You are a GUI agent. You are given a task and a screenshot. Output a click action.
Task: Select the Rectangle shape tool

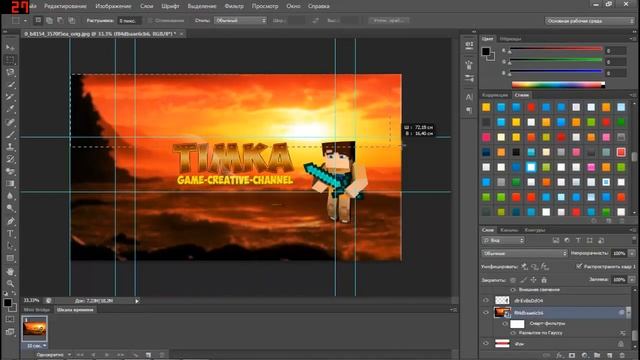[10, 258]
